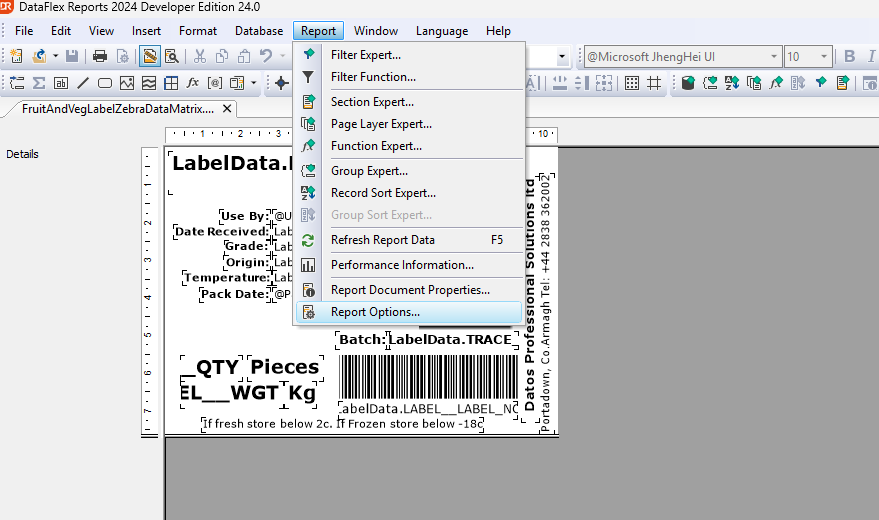
Task: Click the fx formula field icon
Action: click(x=193, y=82)
